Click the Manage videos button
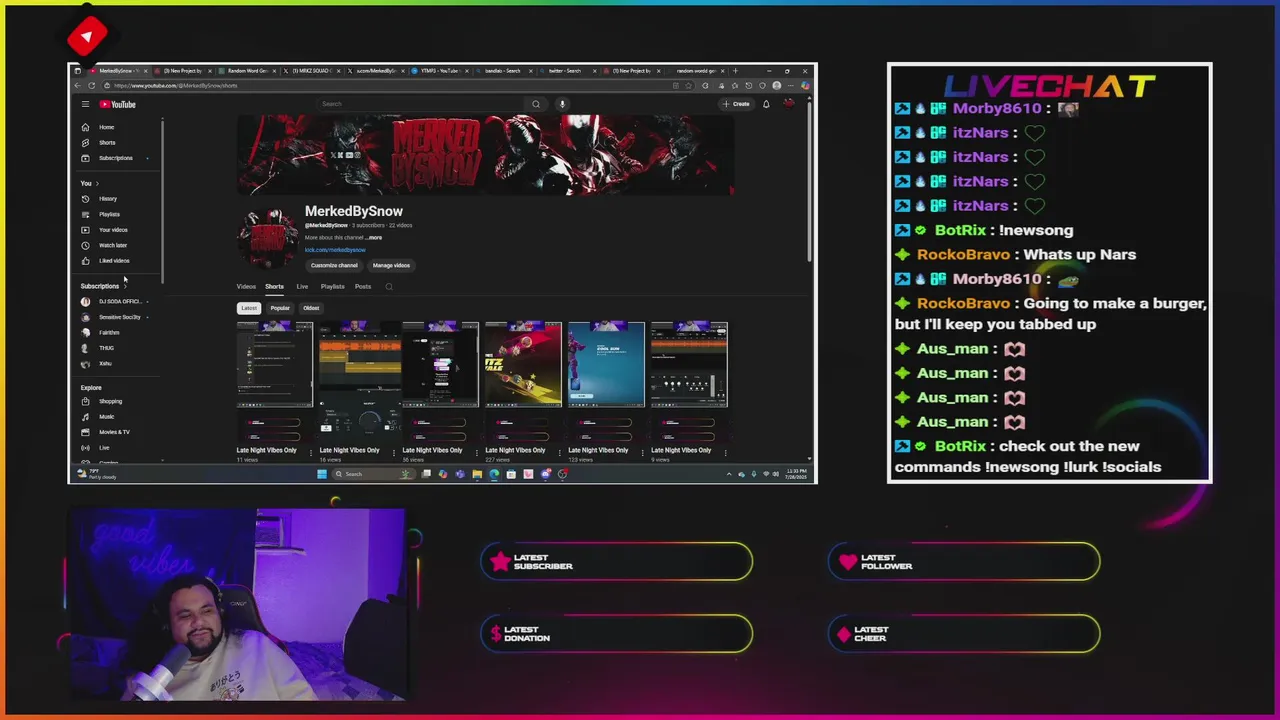 coord(391,265)
